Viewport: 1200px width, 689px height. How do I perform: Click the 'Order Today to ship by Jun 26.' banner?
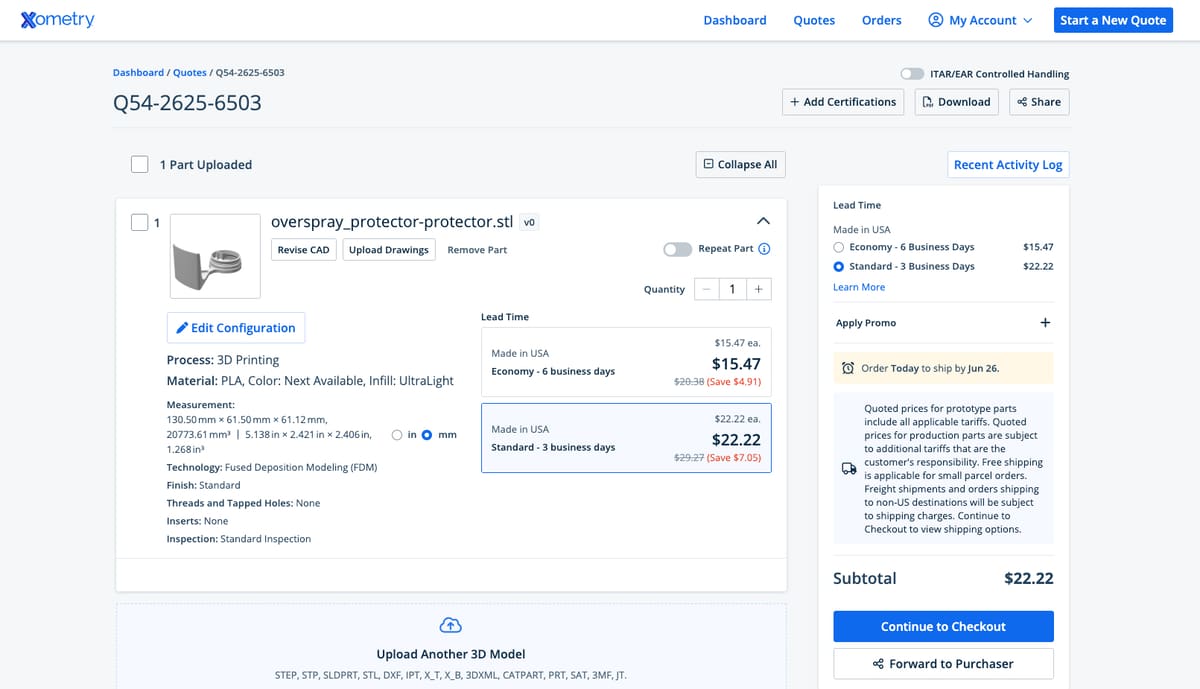click(x=943, y=368)
